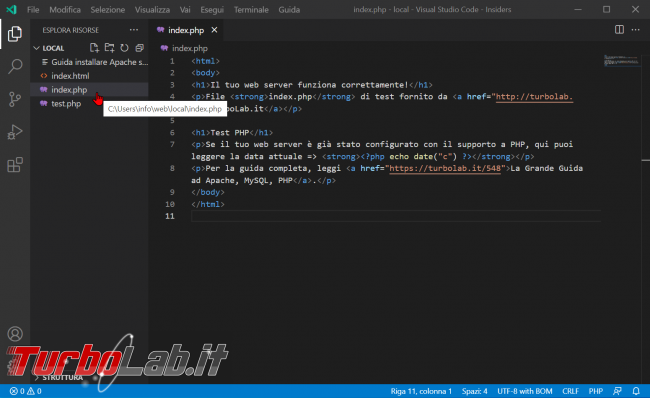Image resolution: width=650 pixels, height=398 pixels.
Task: Place cursor on empty line 11
Action: 395,216
